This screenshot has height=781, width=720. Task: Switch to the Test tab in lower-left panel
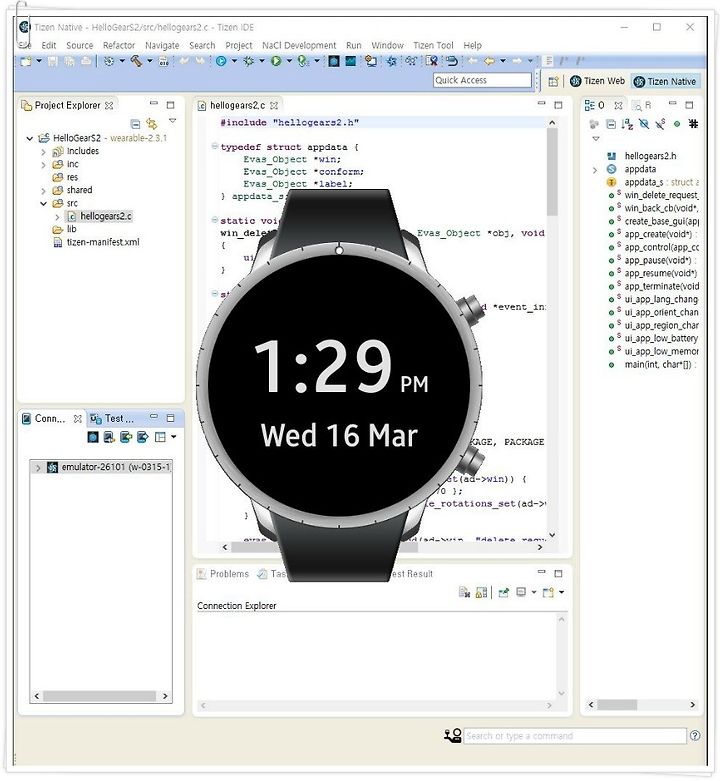click(113, 419)
